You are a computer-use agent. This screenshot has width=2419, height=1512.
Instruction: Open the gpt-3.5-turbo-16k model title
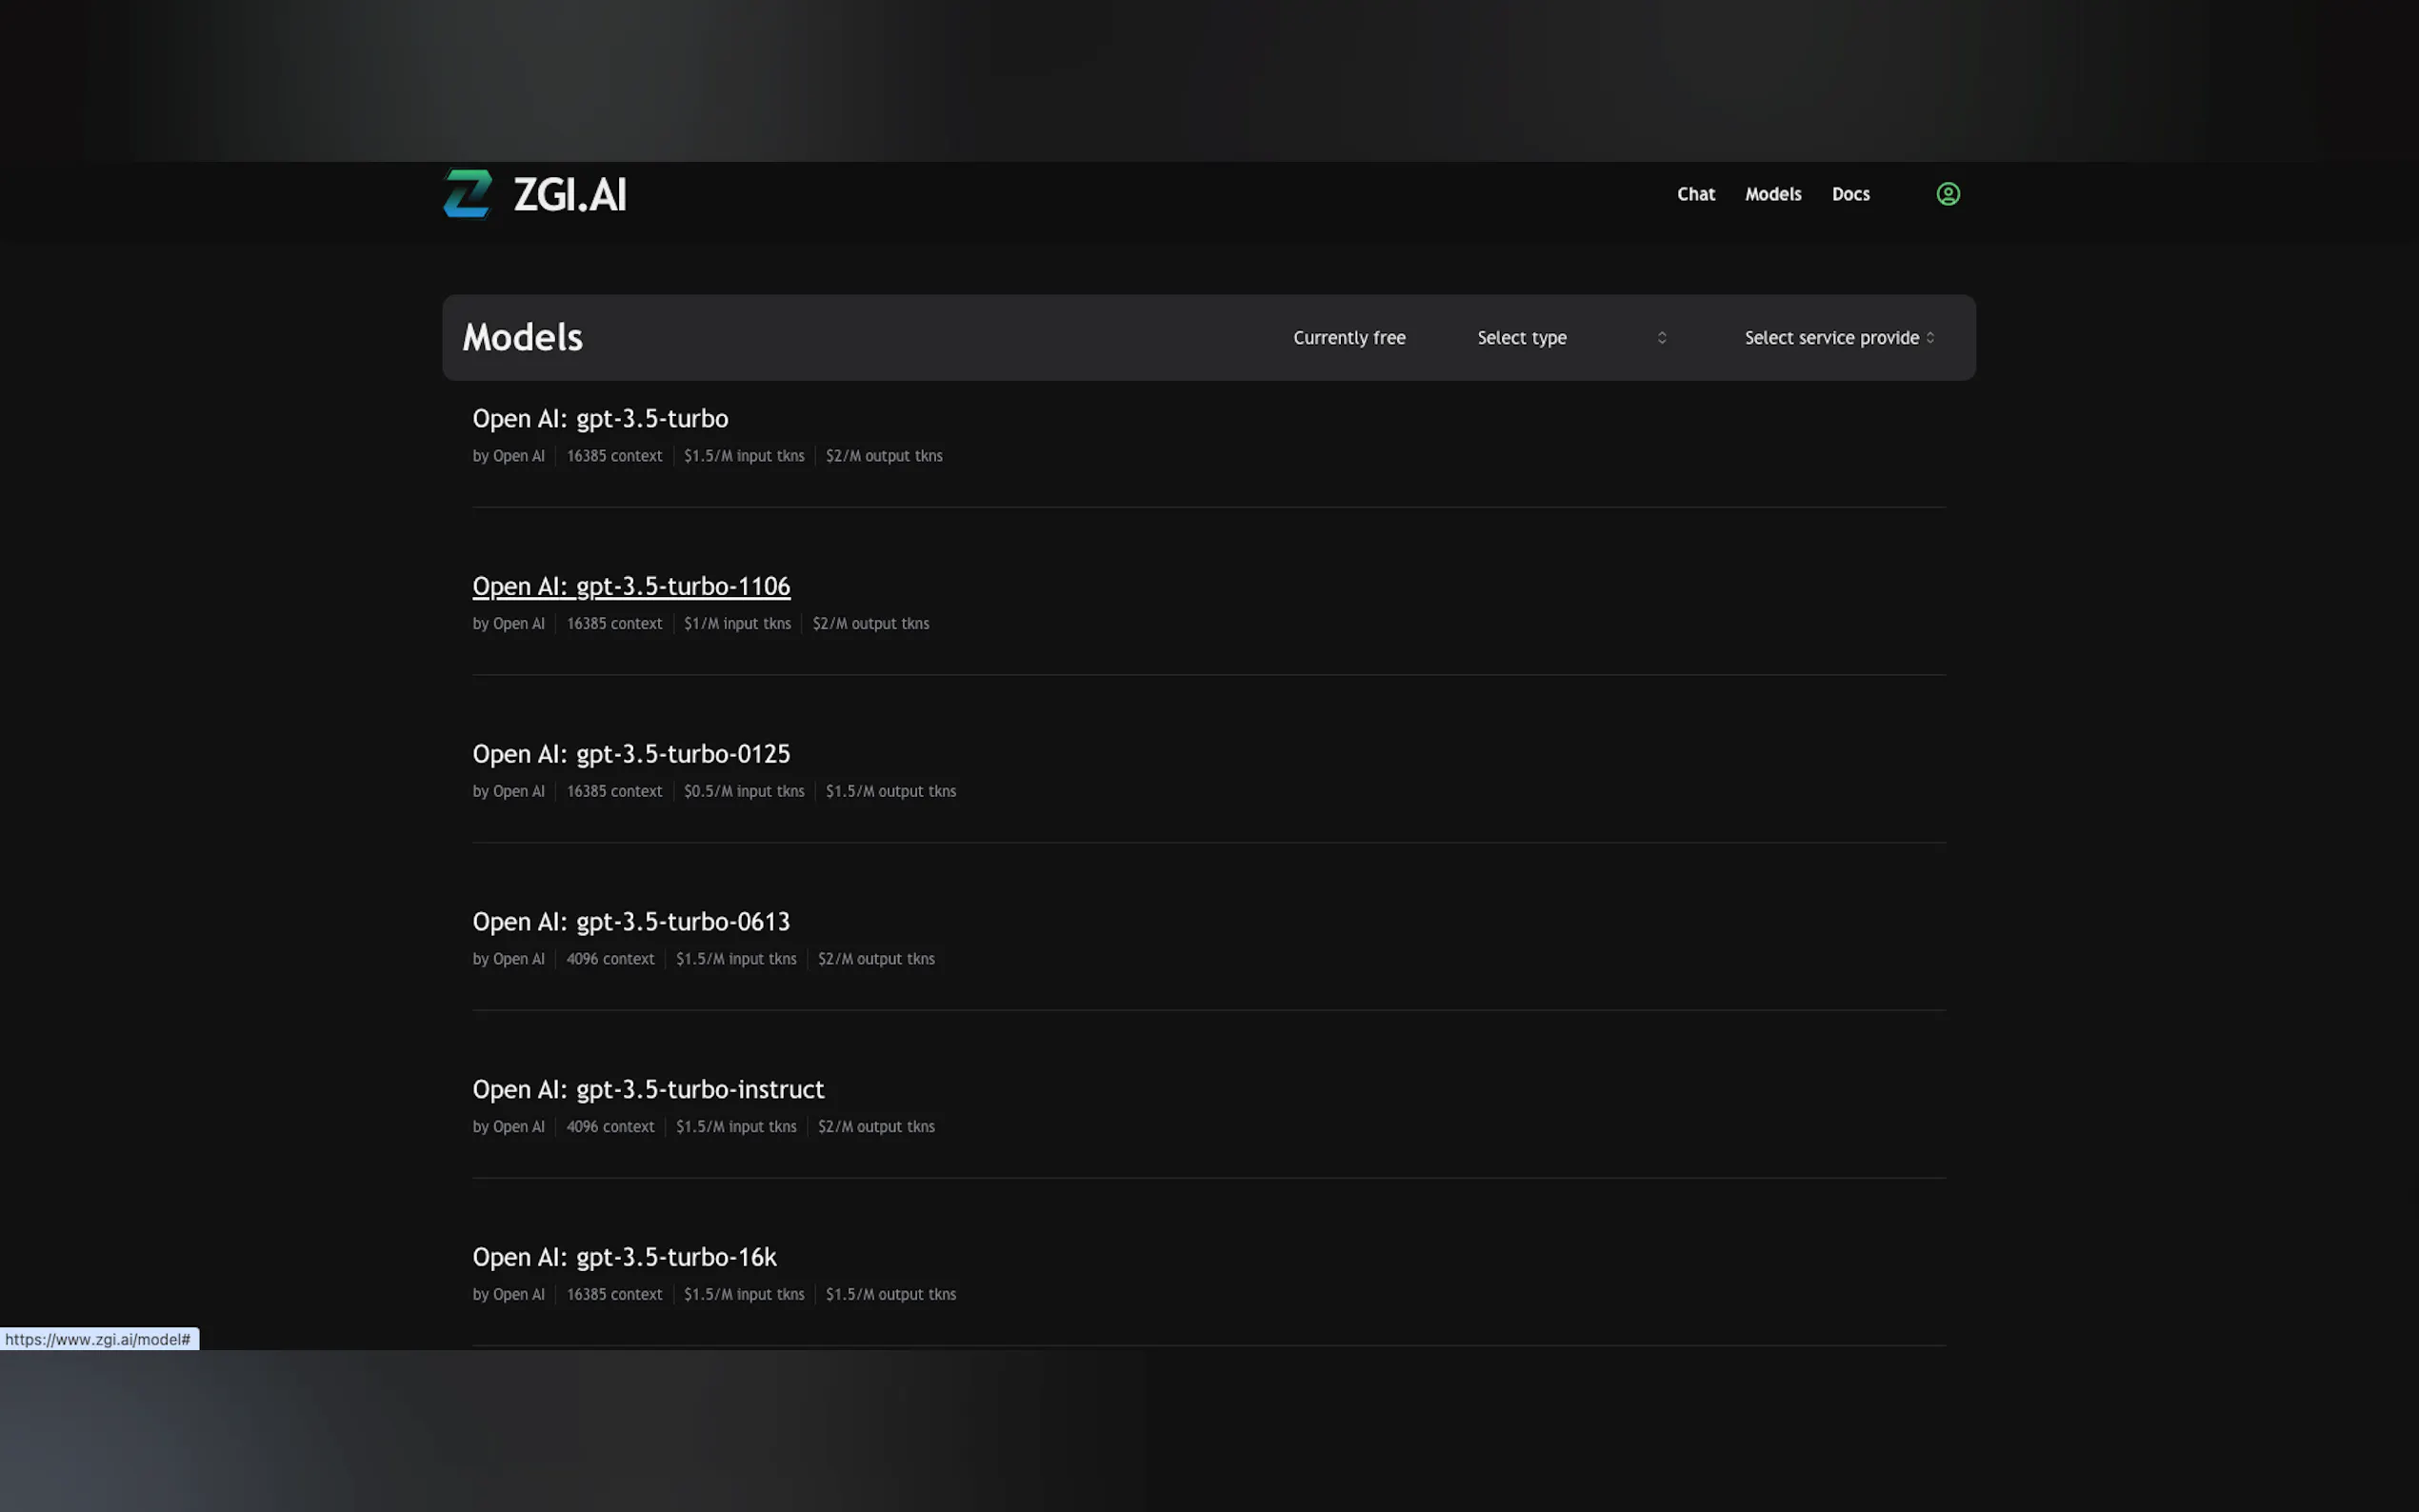point(624,1257)
